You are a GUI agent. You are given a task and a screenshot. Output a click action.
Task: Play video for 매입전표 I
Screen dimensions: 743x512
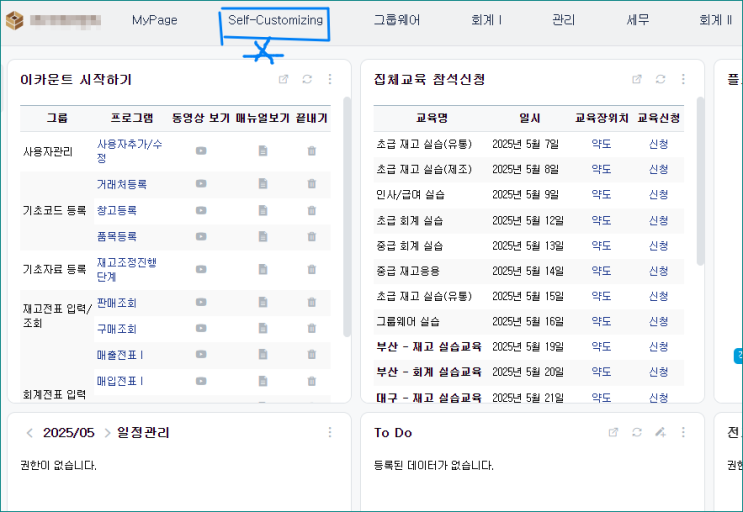(201, 381)
